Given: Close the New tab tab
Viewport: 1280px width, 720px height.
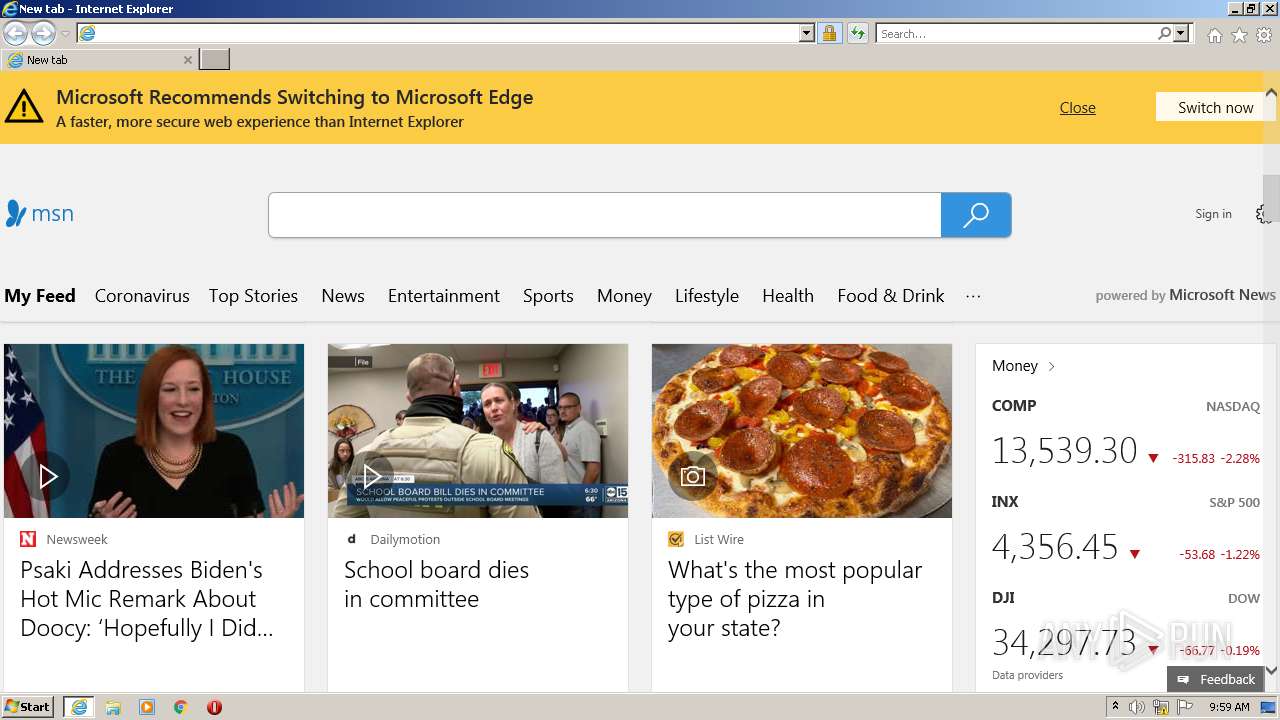Looking at the screenshot, I should 187,60.
